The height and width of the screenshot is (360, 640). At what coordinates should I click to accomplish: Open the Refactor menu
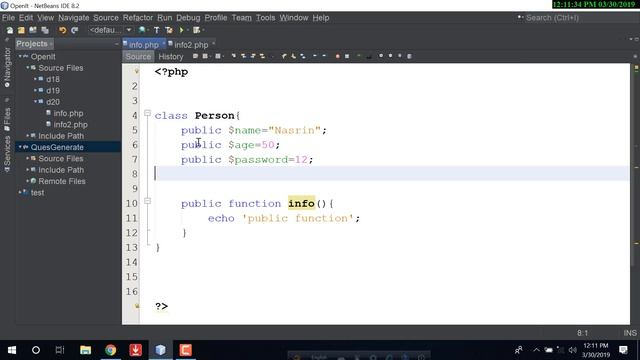(138, 18)
